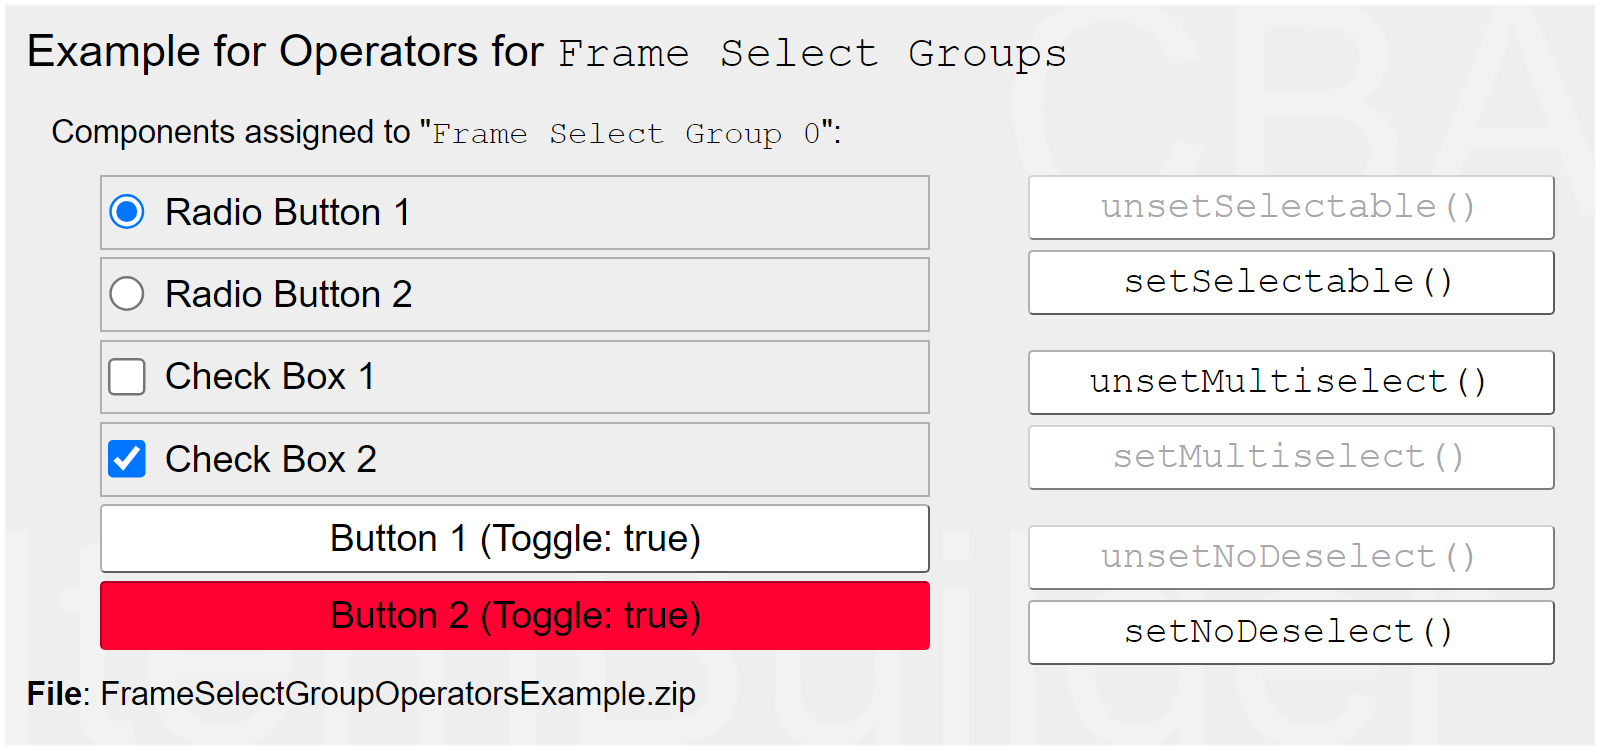Uncheck the Check Box 2 square
Screen dimensions: 1600x750
point(127,459)
